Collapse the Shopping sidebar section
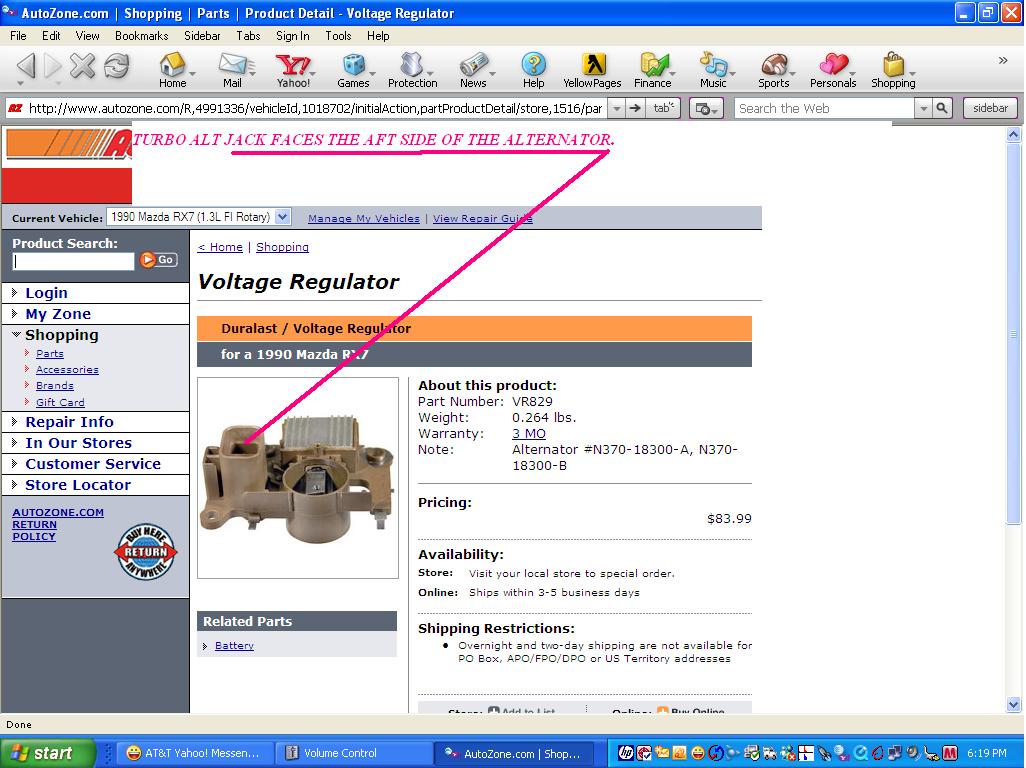The width and height of the screenshot is (1026, 768). tap(16, 335)
